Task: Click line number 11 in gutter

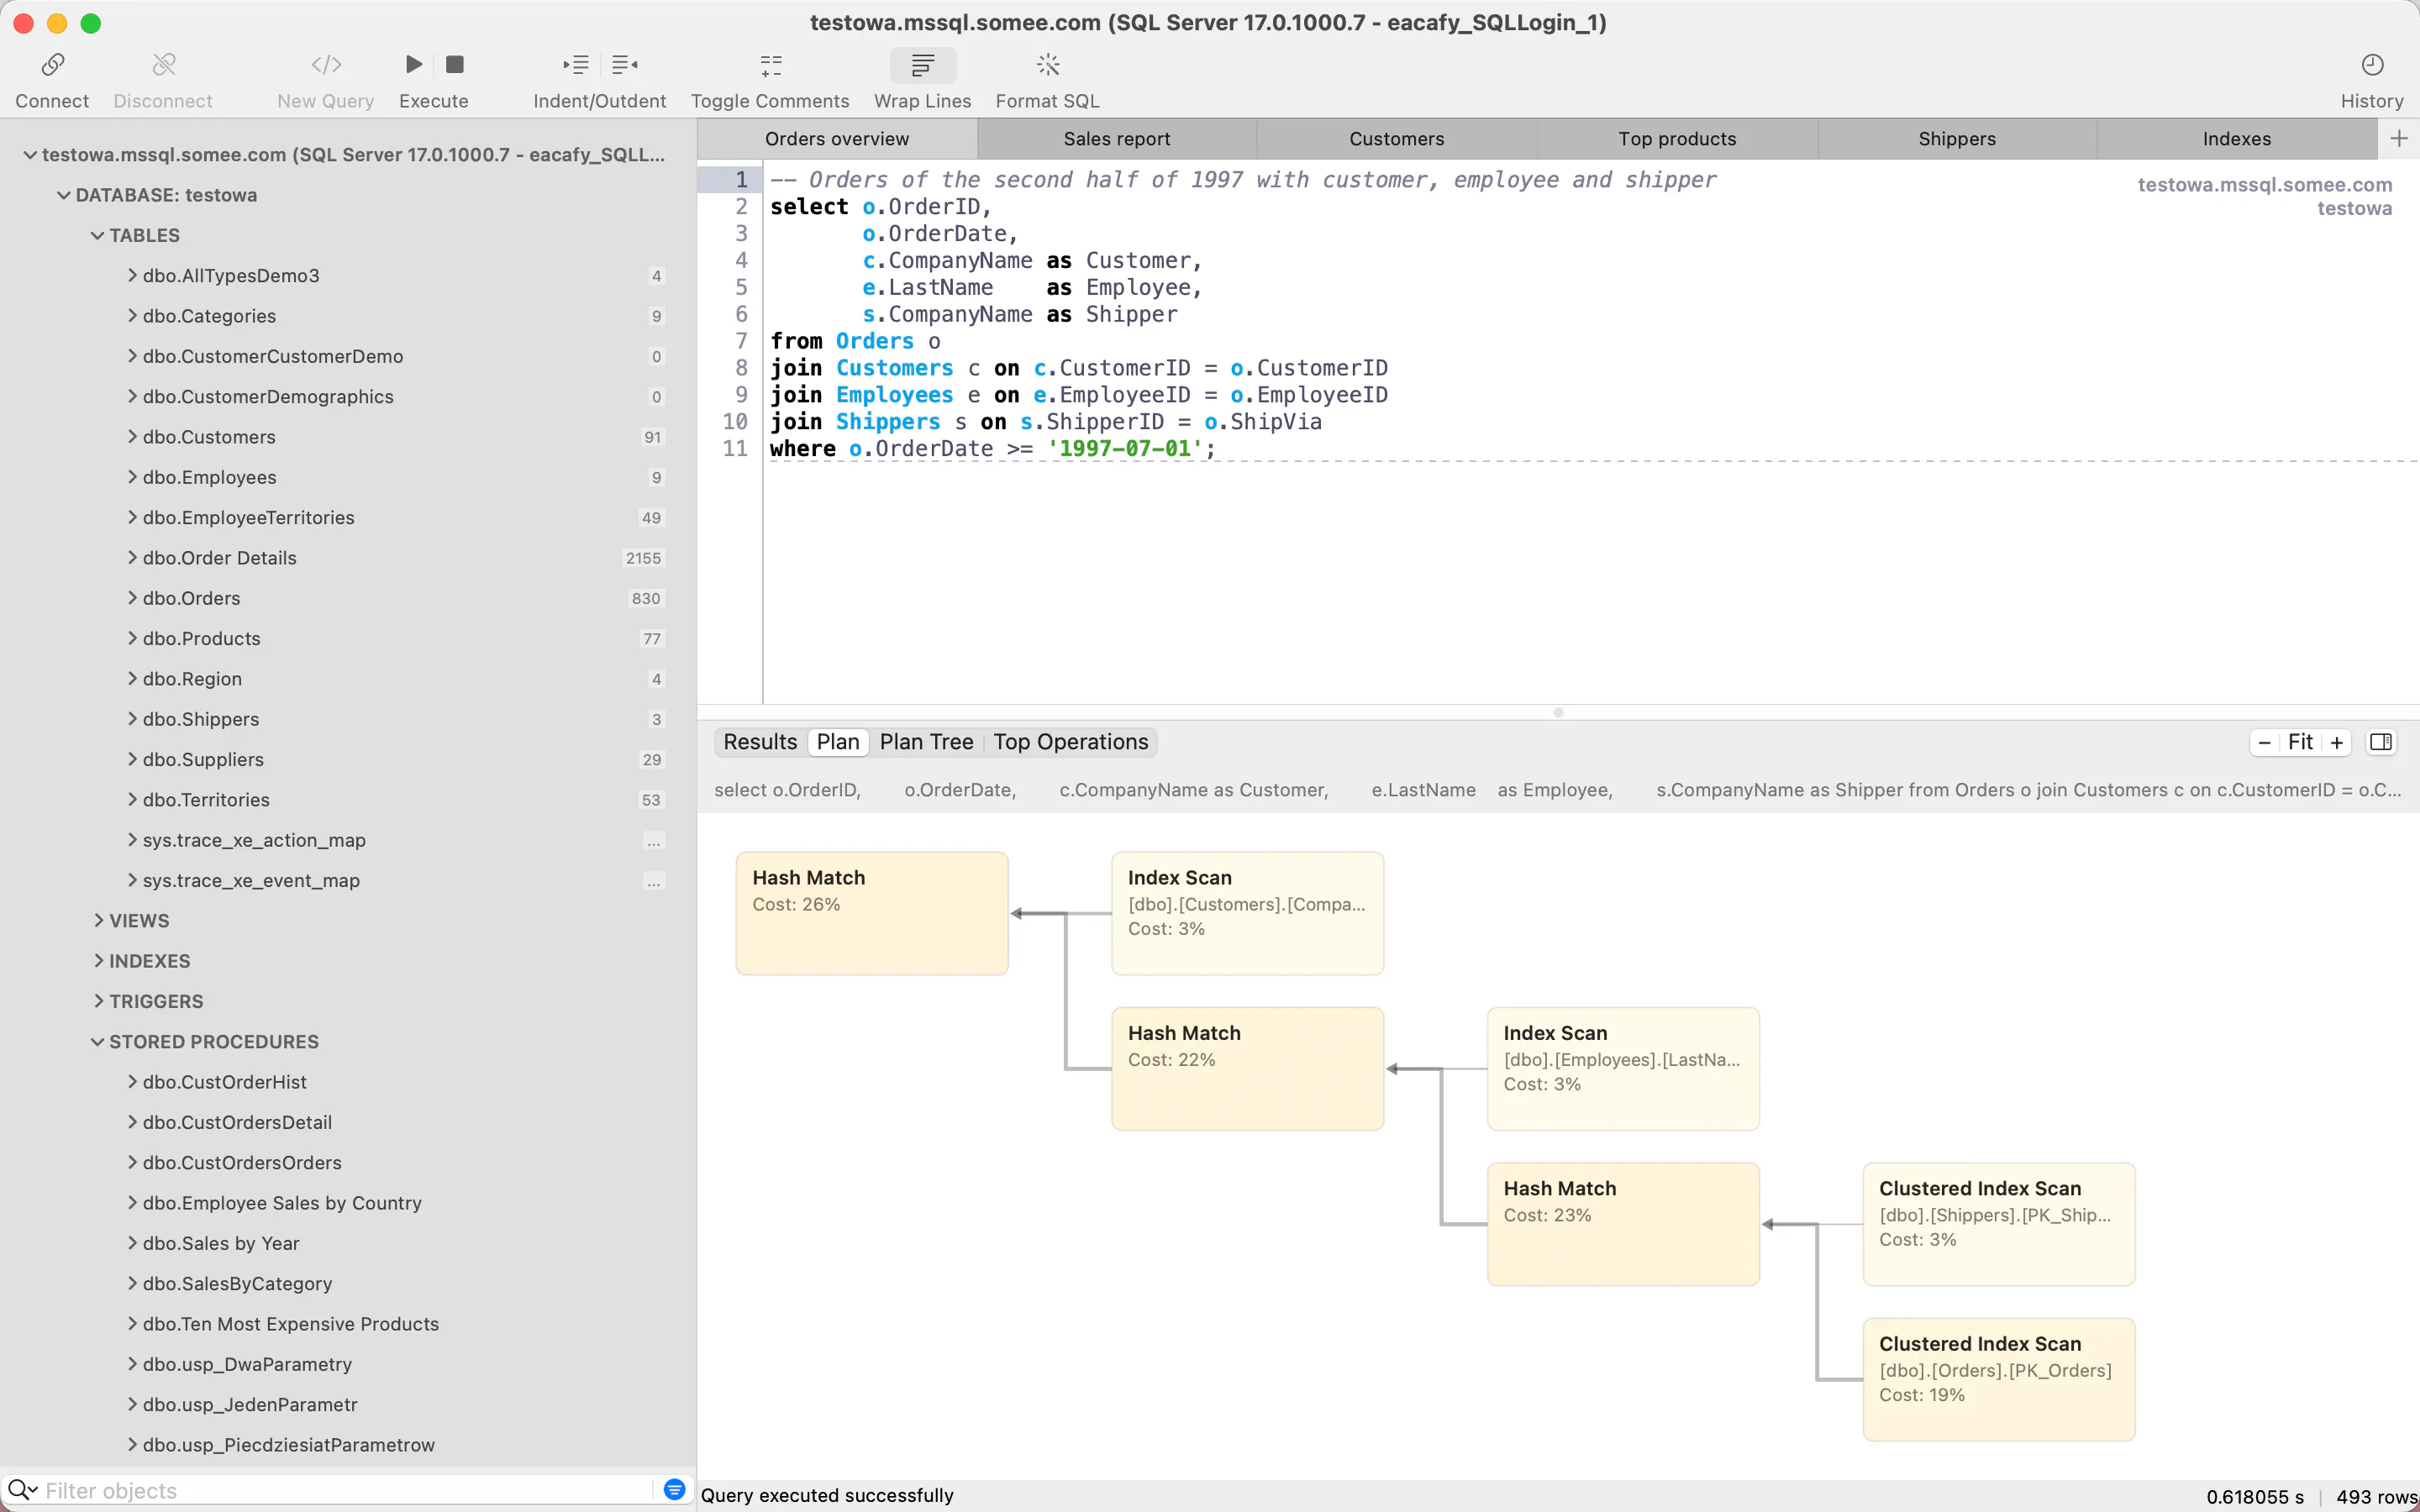Action: pos(735,449)
